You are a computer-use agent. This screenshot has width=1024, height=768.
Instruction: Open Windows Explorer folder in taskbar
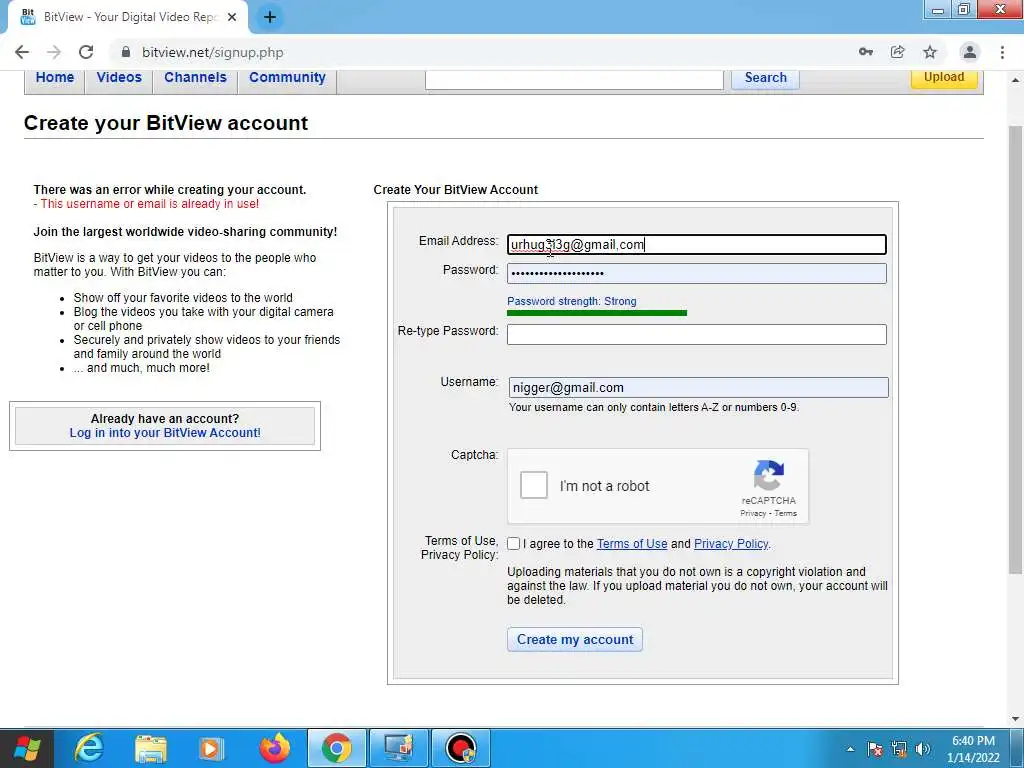point(151,748)
